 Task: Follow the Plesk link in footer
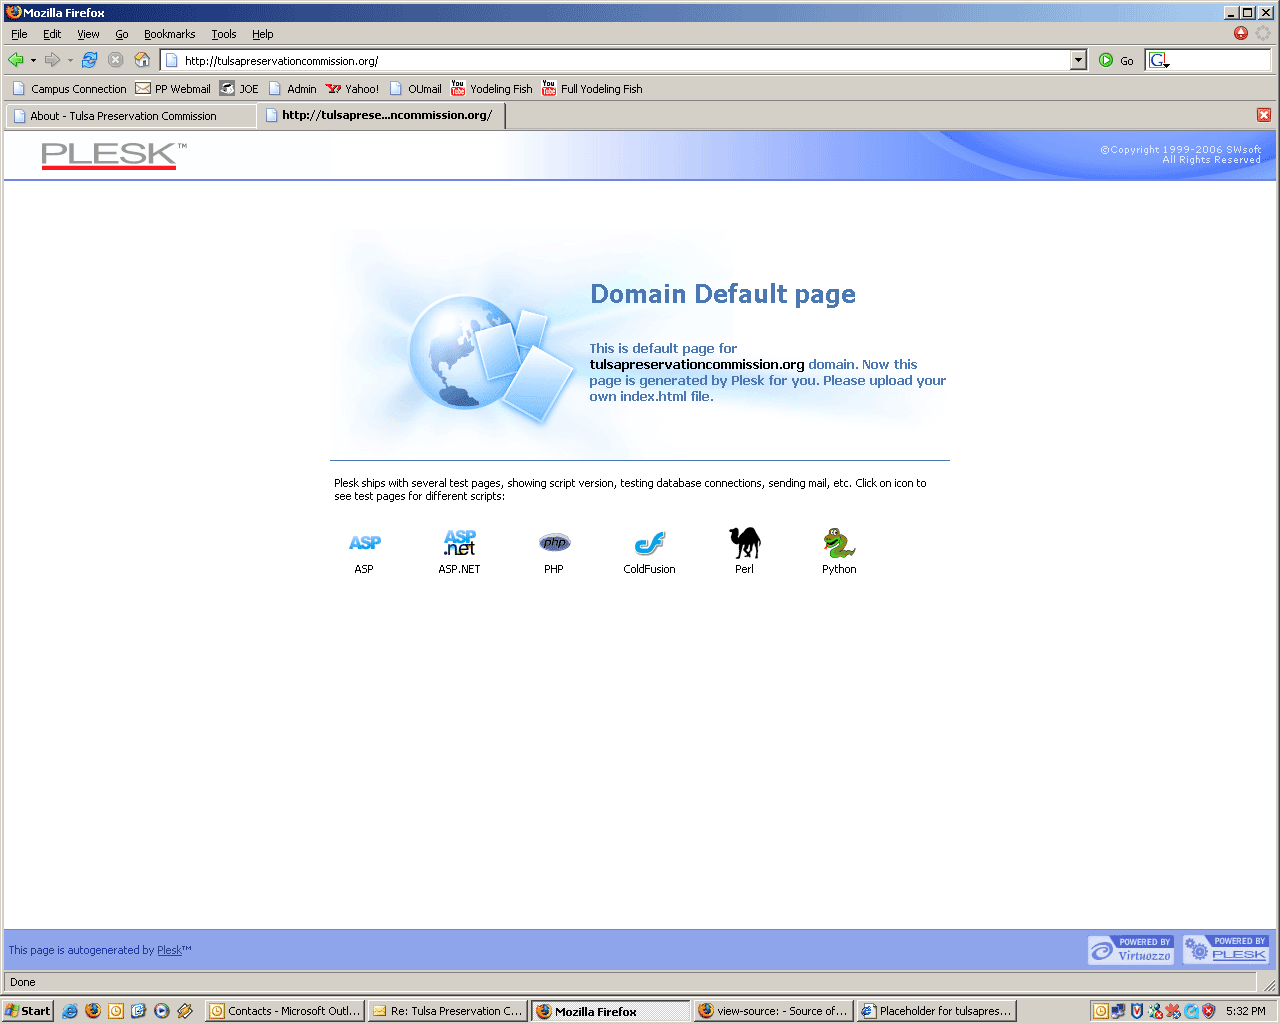[169, 950]
